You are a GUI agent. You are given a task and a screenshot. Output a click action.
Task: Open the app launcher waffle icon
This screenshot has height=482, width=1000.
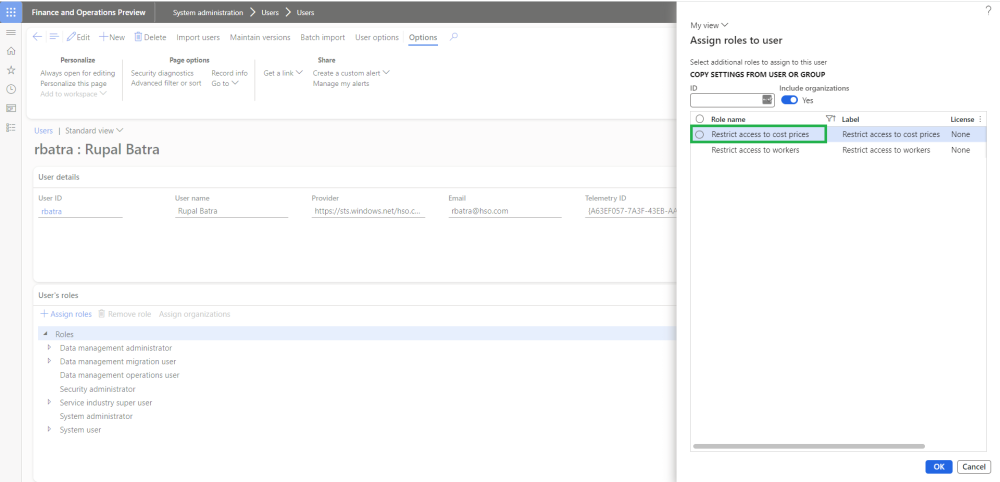point(11,12)
